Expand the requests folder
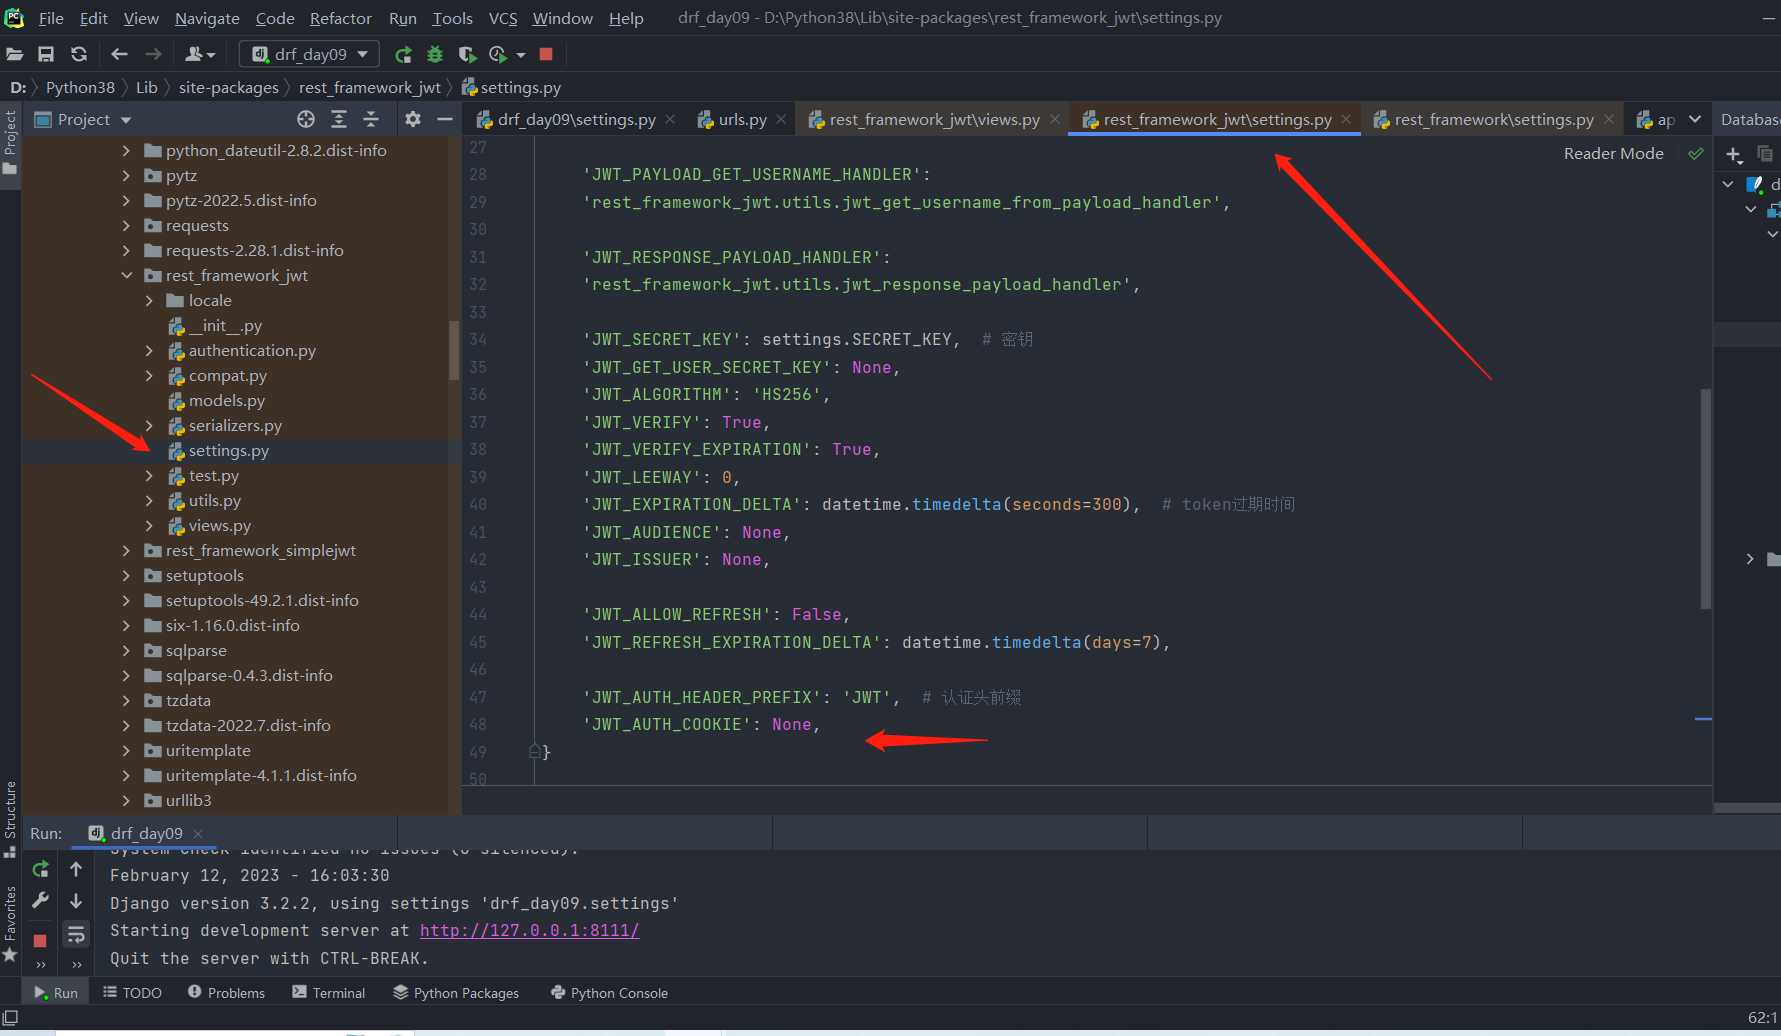Image resolution: width=1781 pixels, height=1036 pixels. pyautogui.click(x=126, y=225)
